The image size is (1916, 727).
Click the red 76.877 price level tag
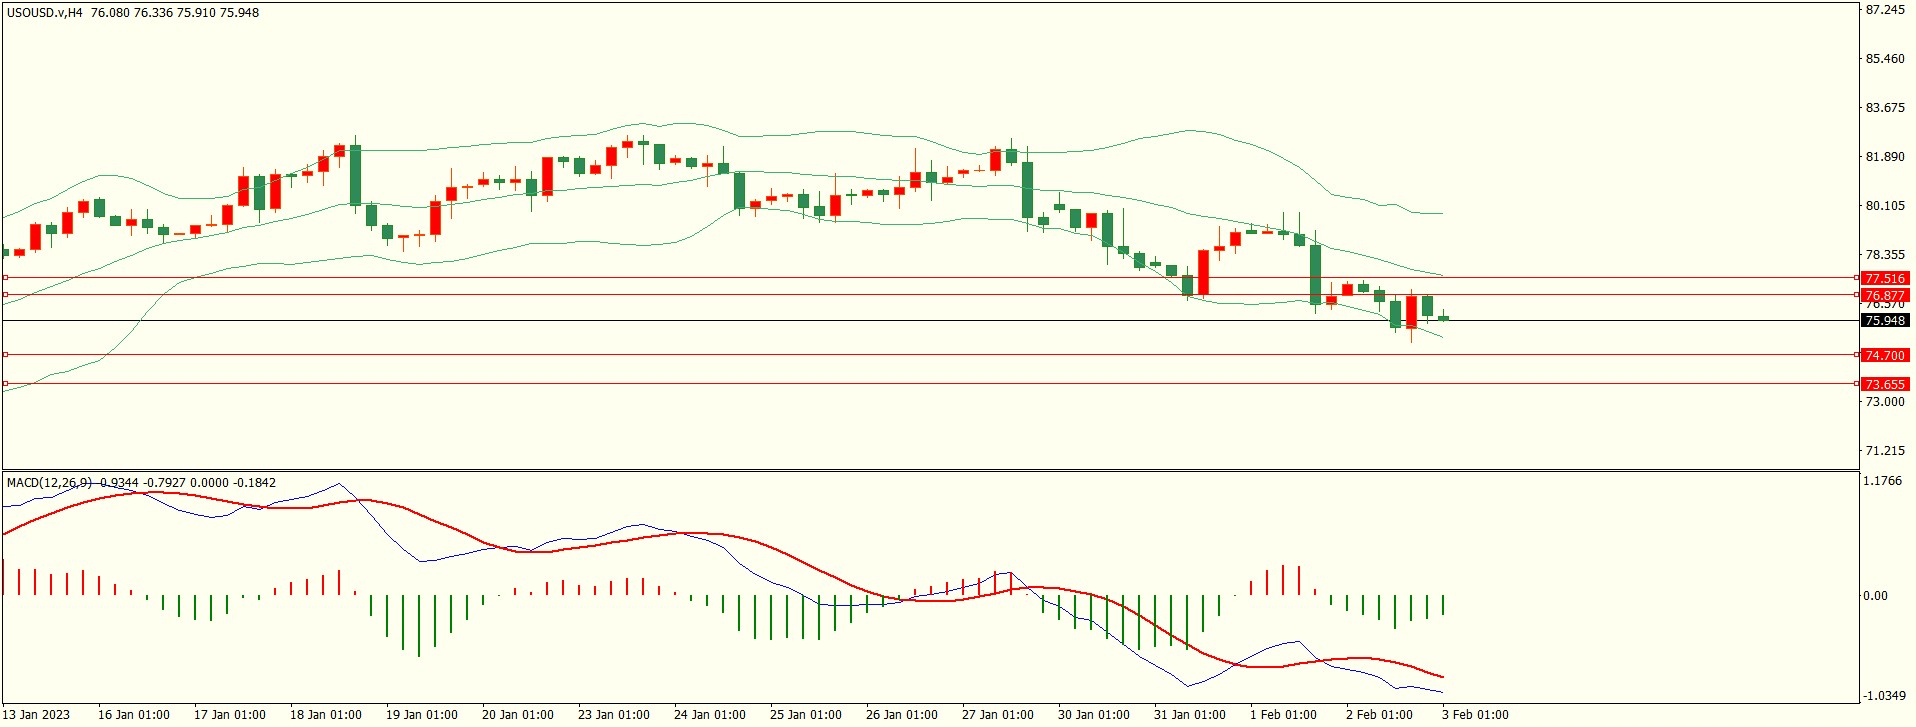[1884, 295]
